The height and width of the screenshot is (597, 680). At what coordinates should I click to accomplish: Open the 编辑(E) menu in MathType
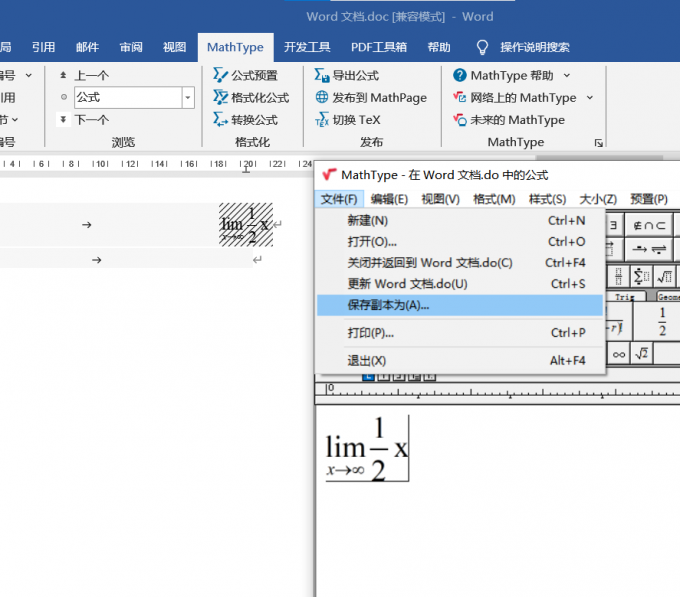click(389, 199)
